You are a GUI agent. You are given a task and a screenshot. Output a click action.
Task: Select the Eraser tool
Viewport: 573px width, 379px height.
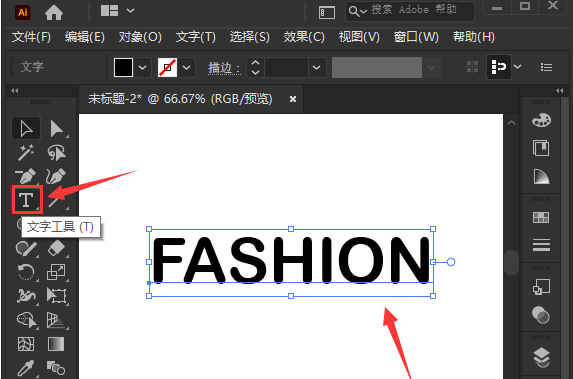(x=56, y=249)
